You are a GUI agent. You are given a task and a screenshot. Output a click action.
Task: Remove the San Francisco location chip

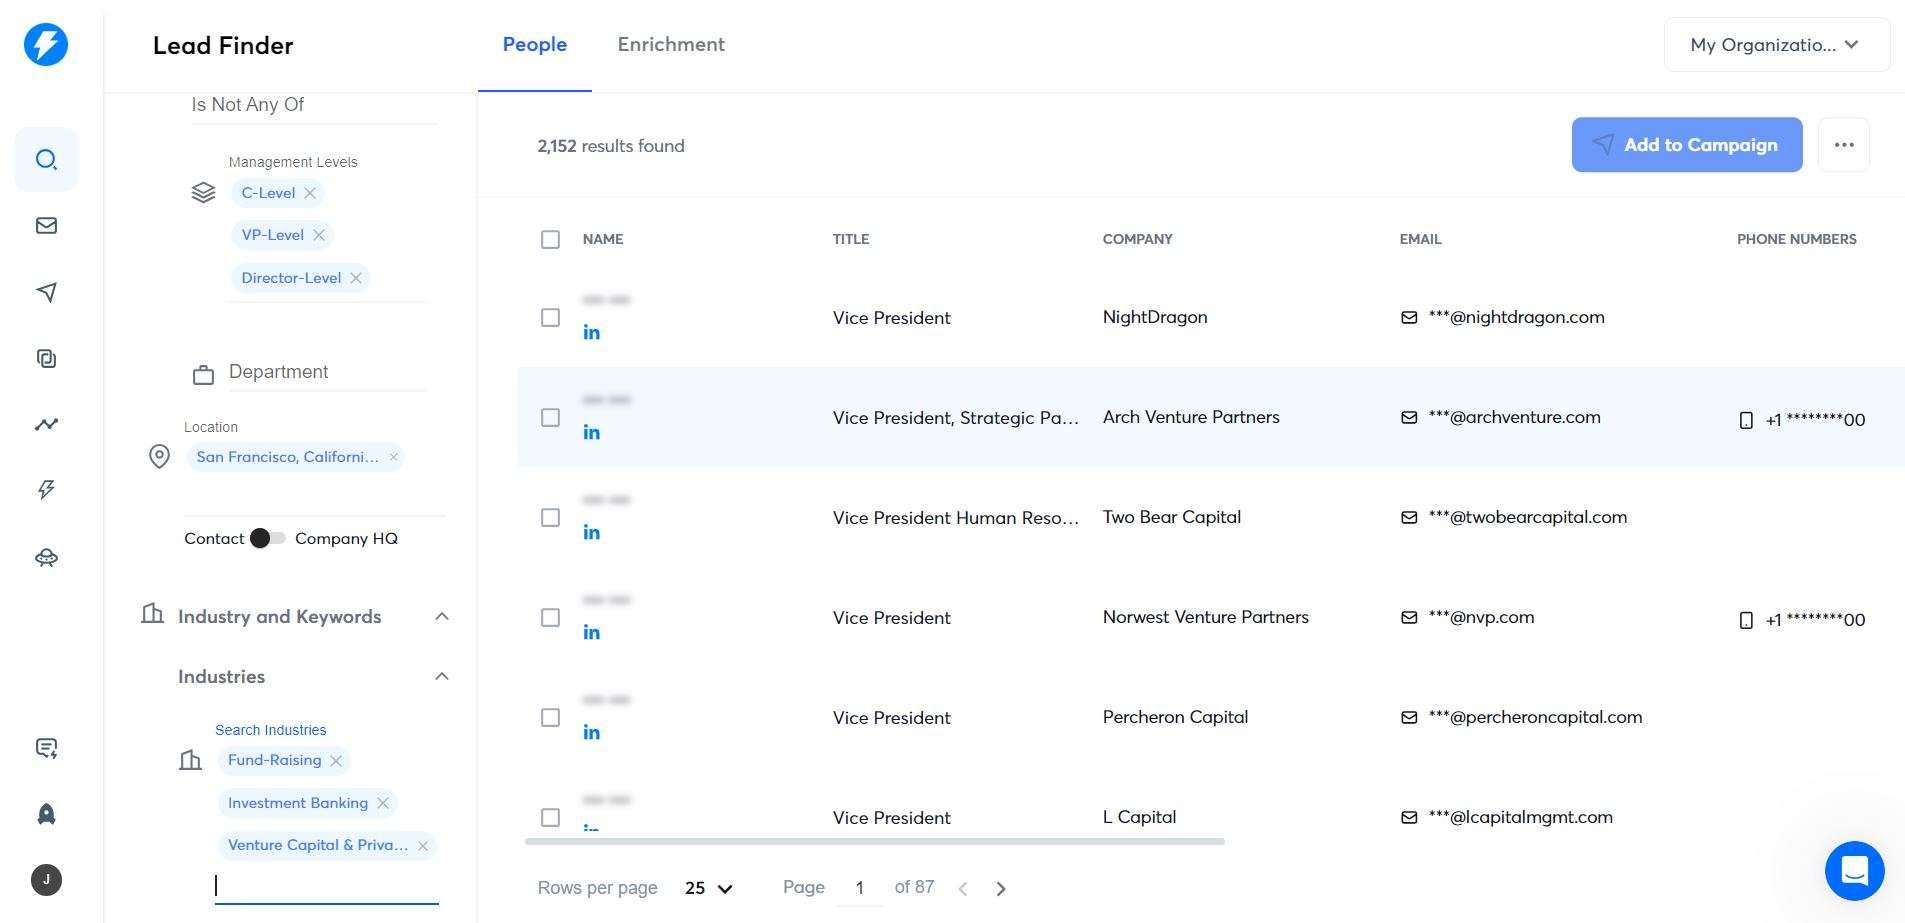(x=394, y=457)
